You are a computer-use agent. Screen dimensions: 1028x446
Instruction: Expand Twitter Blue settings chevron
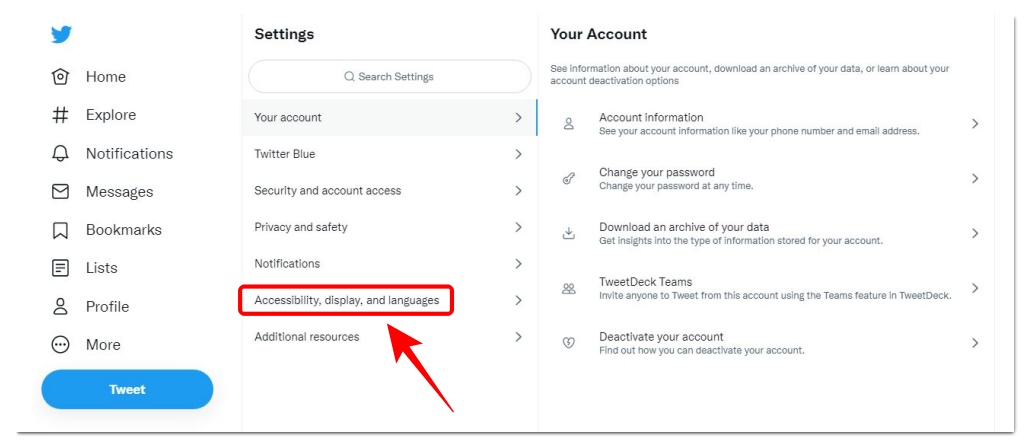(518, 154)
